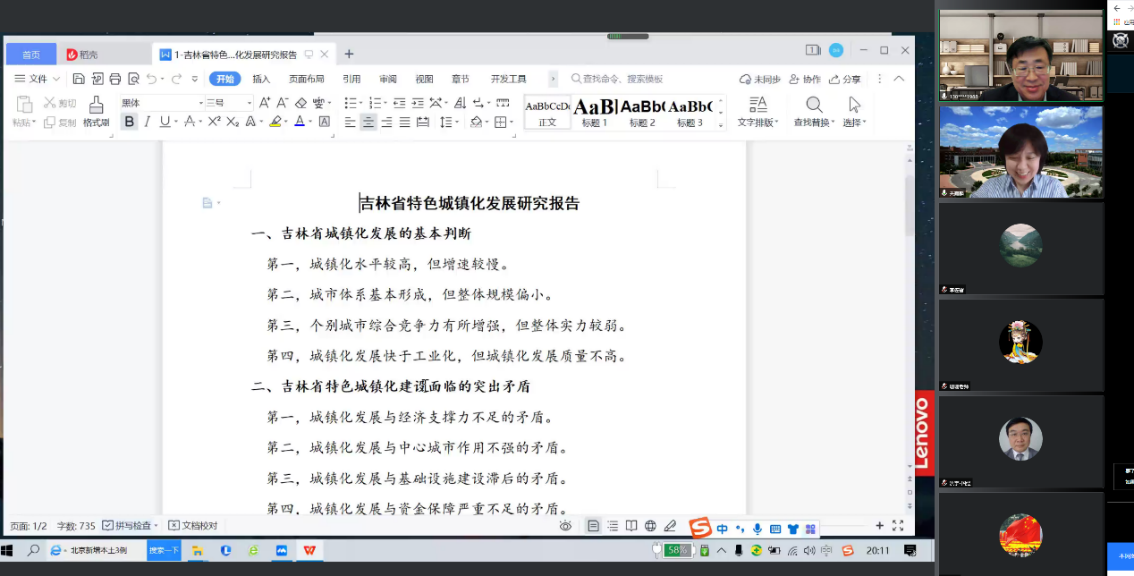Click the Format Painter (格式刷) tool

pos(96,110)
